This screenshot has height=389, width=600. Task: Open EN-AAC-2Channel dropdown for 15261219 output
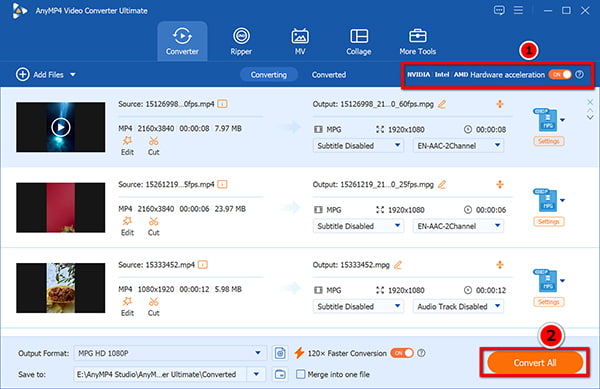click(458, 226)
